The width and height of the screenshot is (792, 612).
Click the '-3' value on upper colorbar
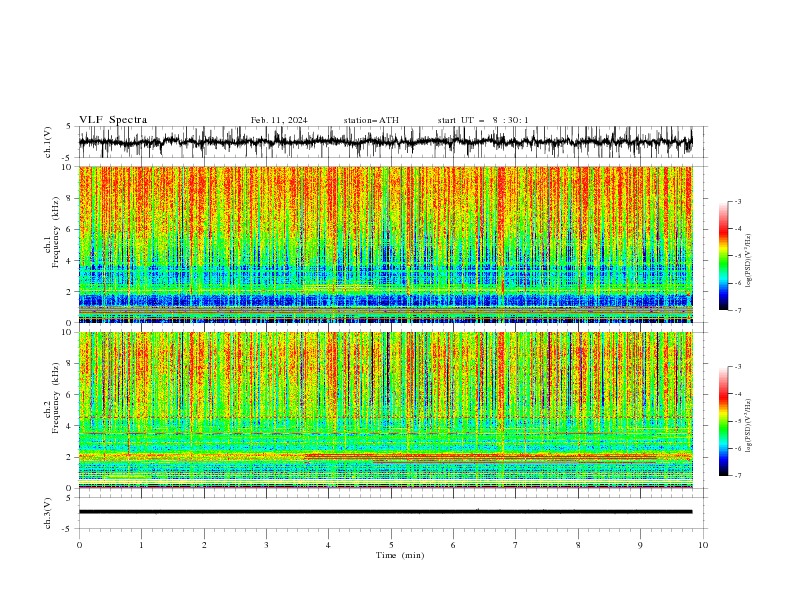[x=737, y=201]
